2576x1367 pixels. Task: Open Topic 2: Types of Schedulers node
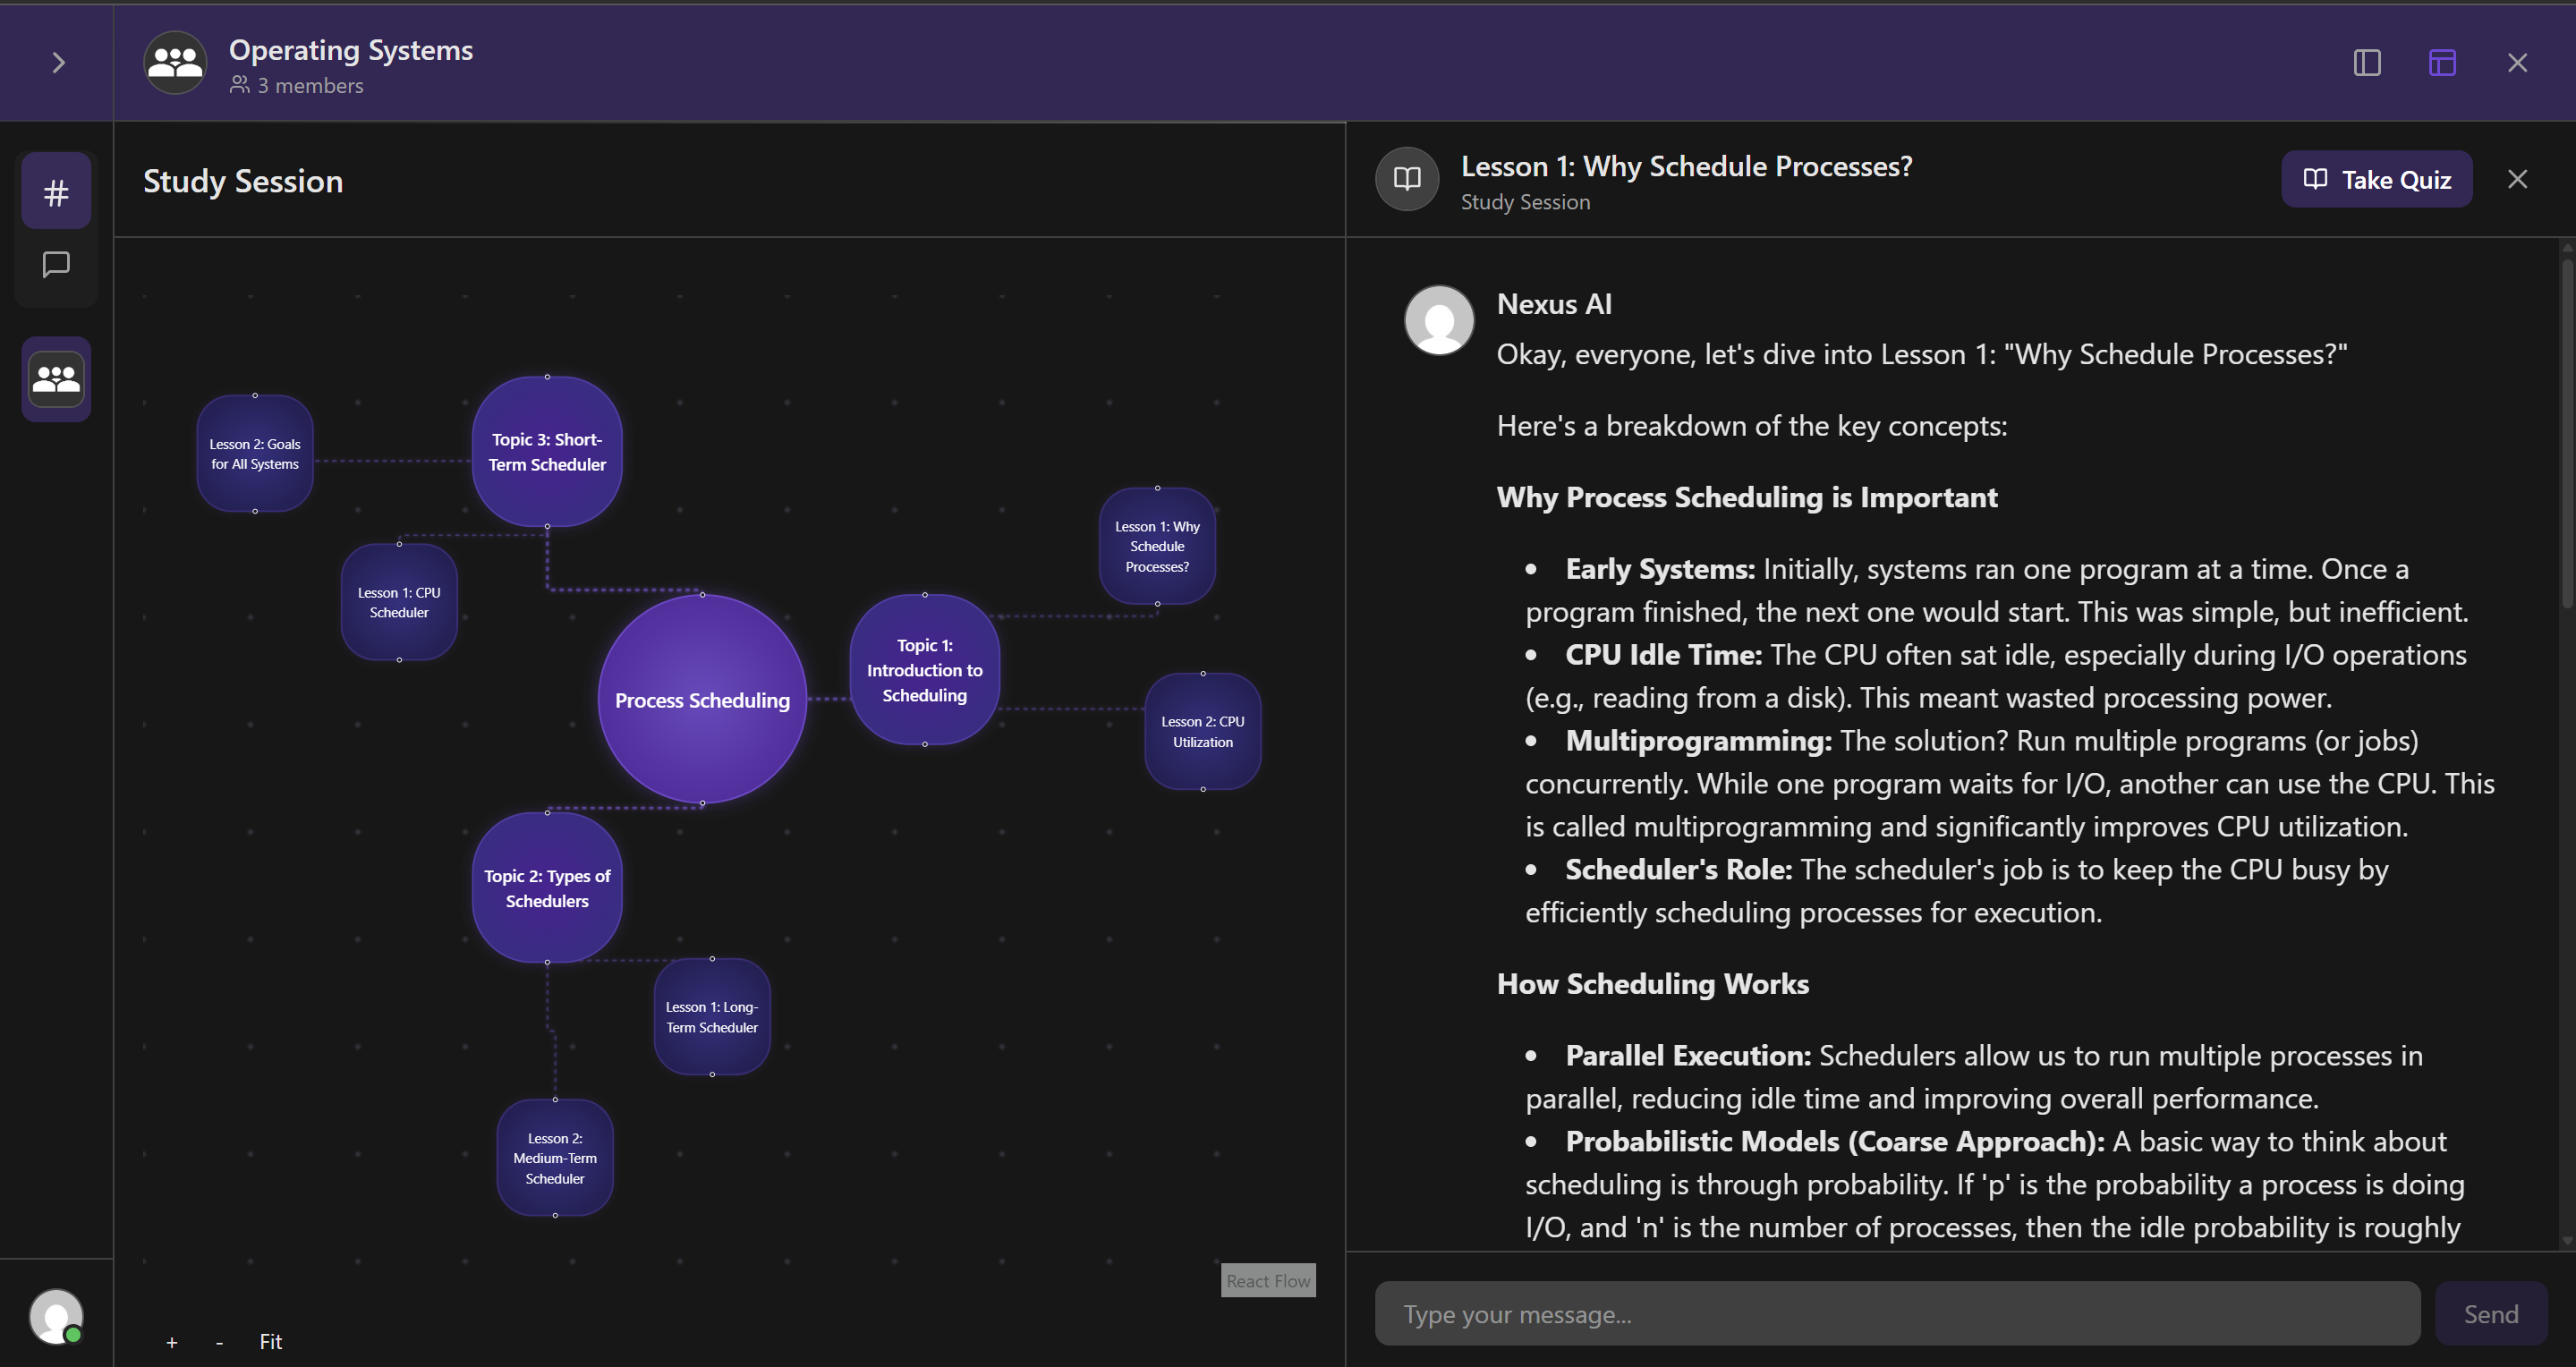pos(547,888)
